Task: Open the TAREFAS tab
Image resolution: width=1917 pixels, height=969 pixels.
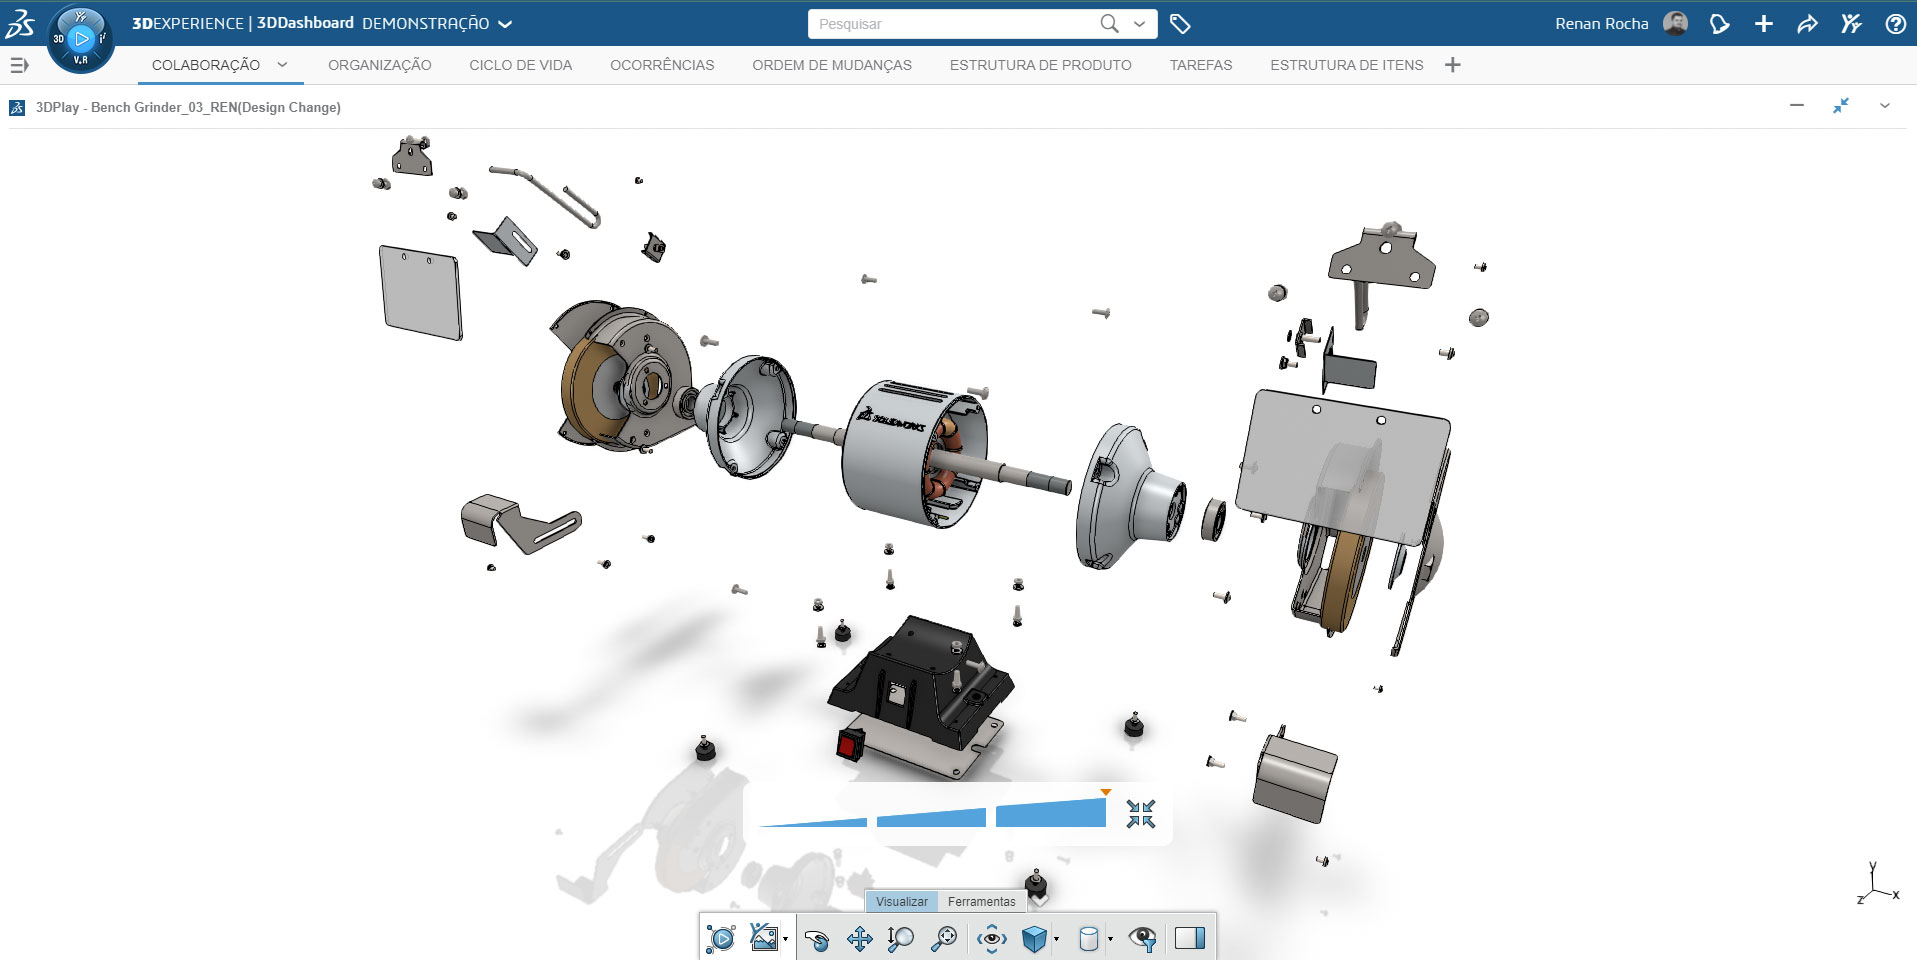Action: click(x=1201, y=65)
